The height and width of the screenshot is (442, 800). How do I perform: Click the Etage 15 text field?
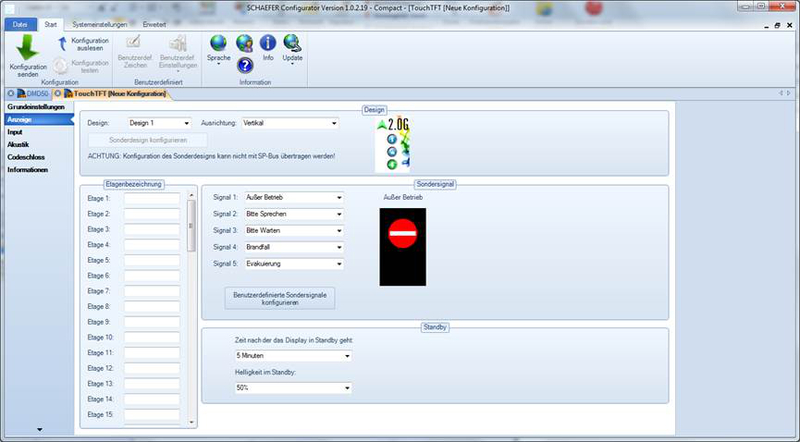(152, 414)
